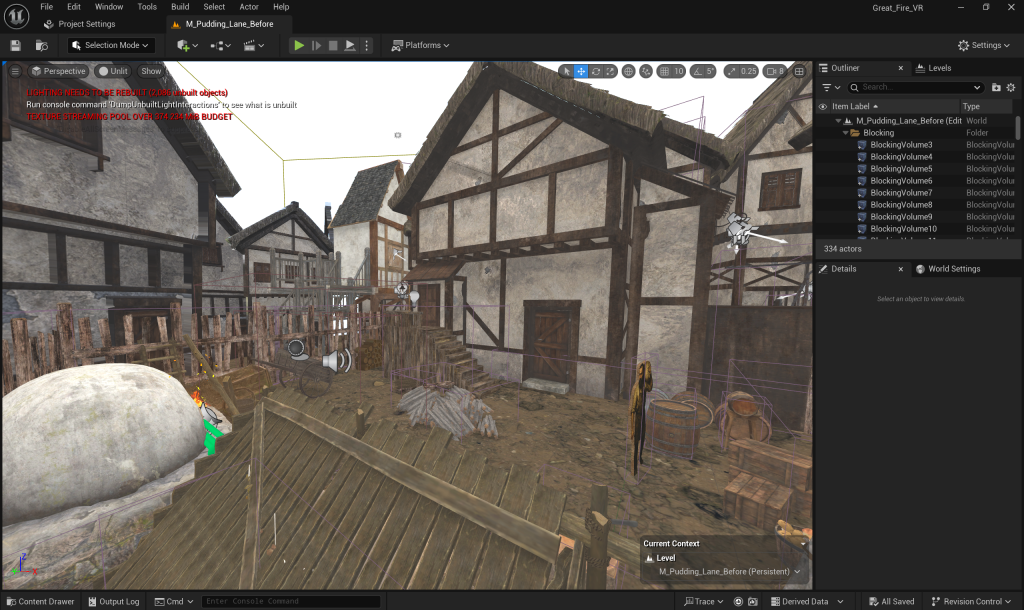Open the scale snap 0.25 value dropdown
The image size is (1024, 610).
coord(748,71)
